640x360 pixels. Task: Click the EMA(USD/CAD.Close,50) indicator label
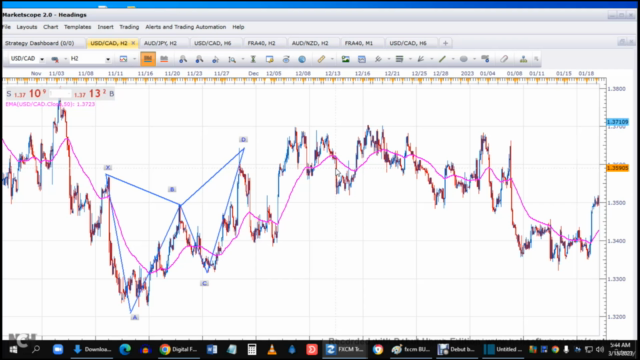pos(50,104)
